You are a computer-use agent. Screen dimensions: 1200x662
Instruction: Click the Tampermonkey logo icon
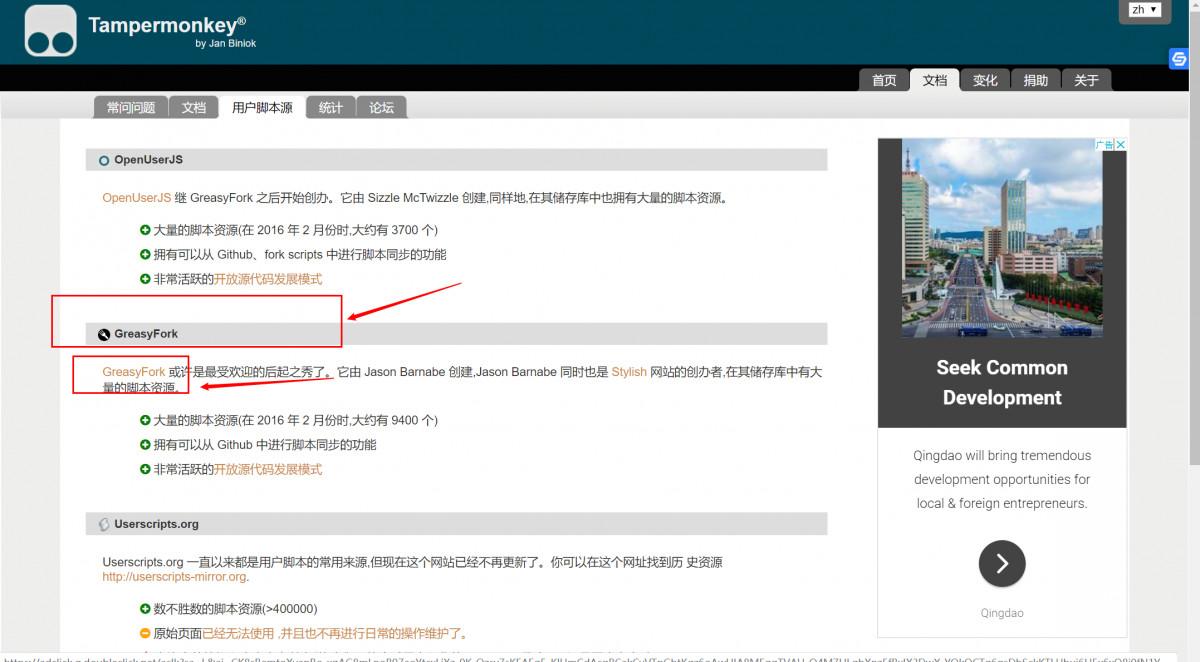coord(50,30)
